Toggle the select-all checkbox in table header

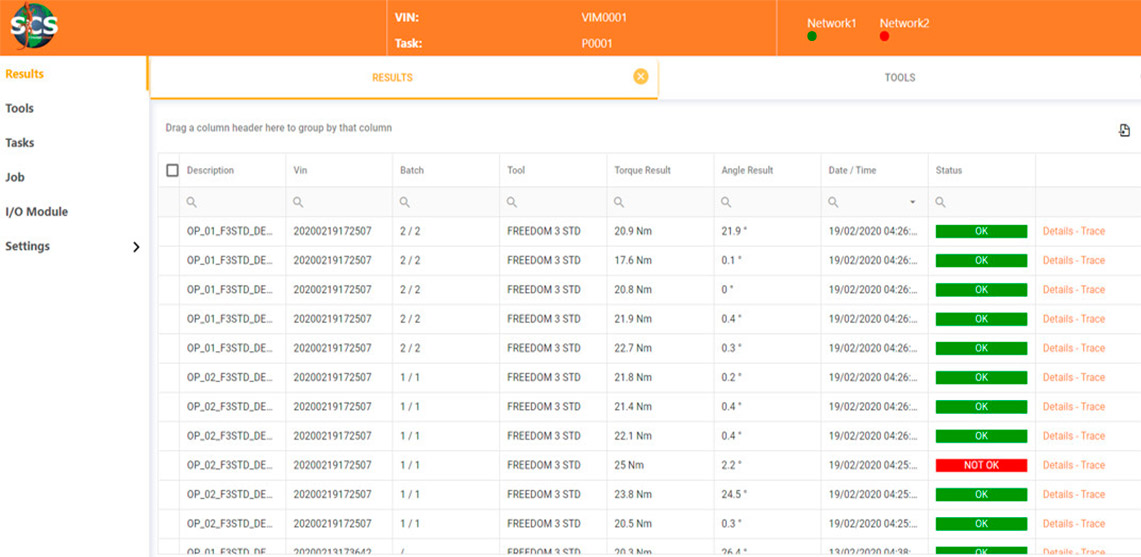click(172, 171)
